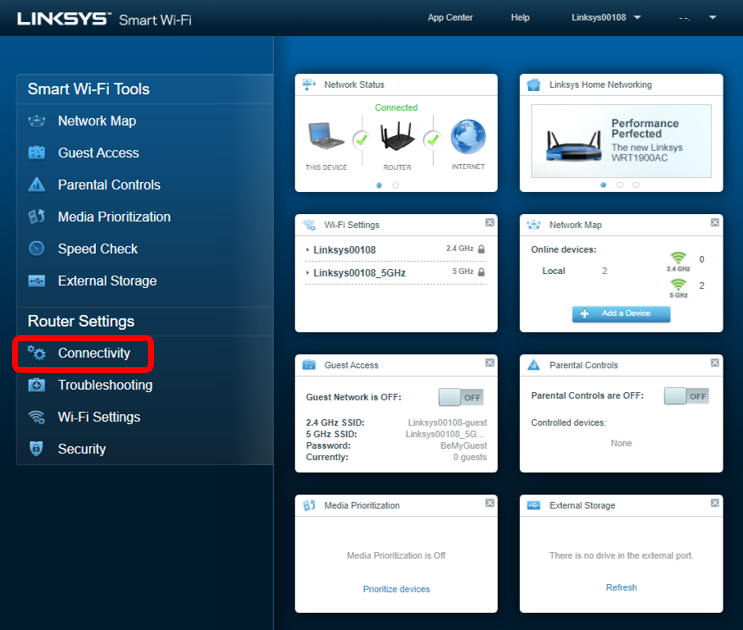The width and height of the screenshot is (743, 630).
Task: Select first slide dot in Home Networking
Action: coord(603,185)
